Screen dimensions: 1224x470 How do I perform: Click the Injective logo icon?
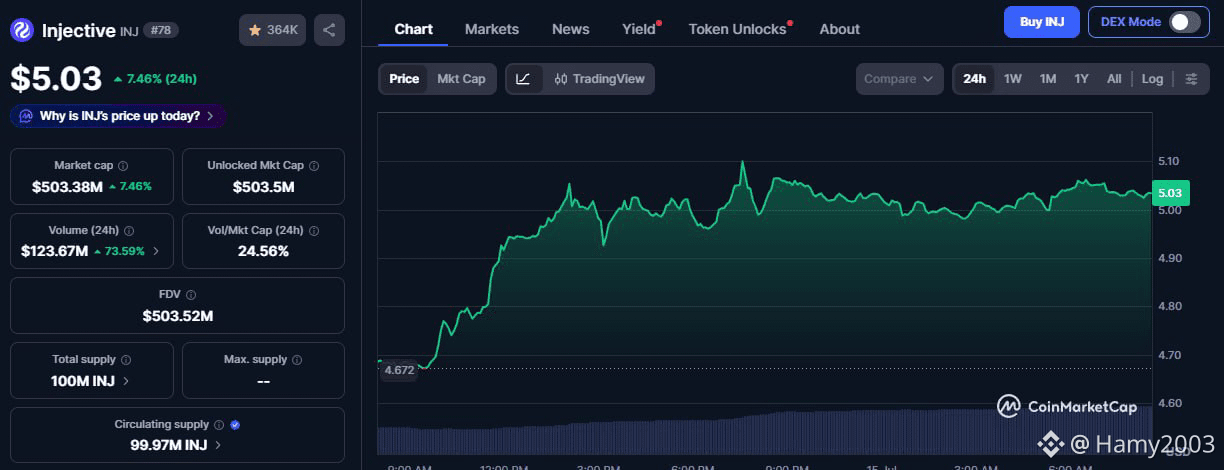point(22,30)
